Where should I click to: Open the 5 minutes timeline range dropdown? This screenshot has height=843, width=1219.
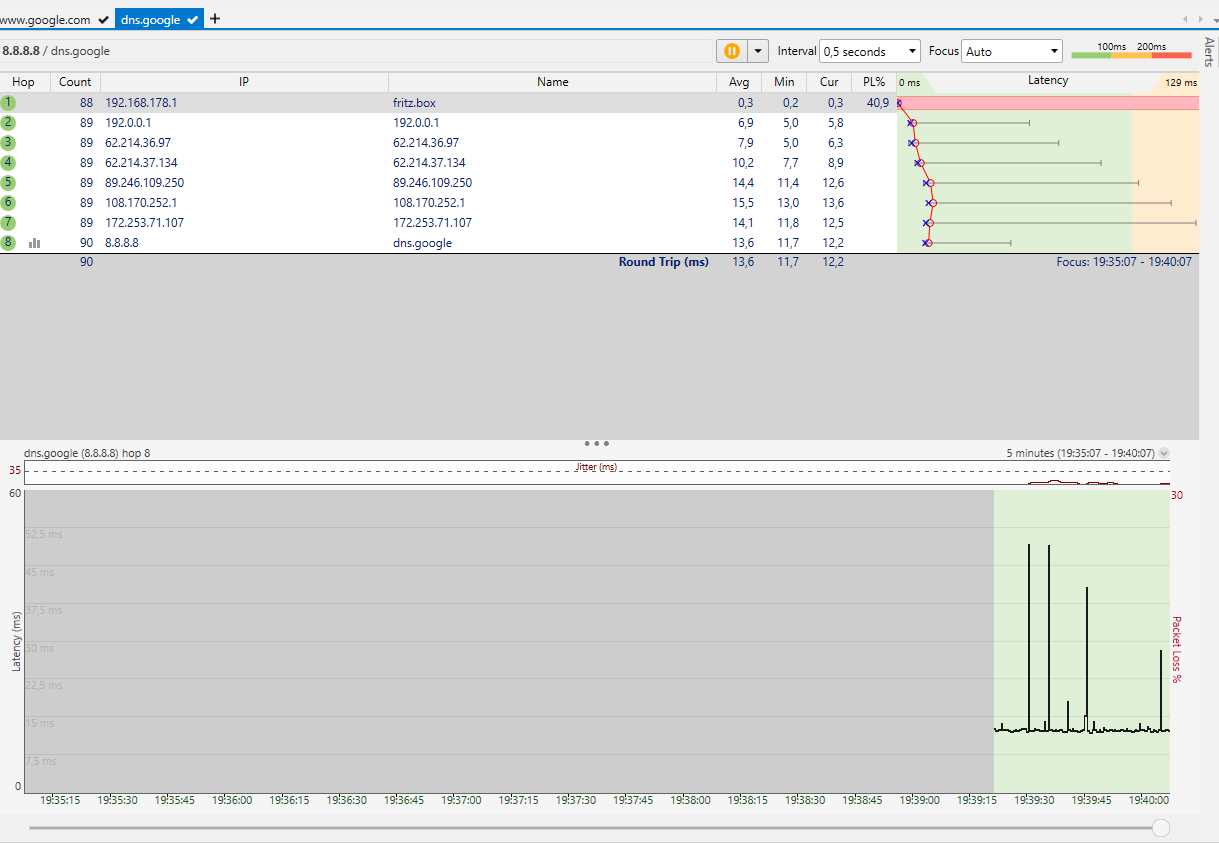click(x=1163, y=453)
